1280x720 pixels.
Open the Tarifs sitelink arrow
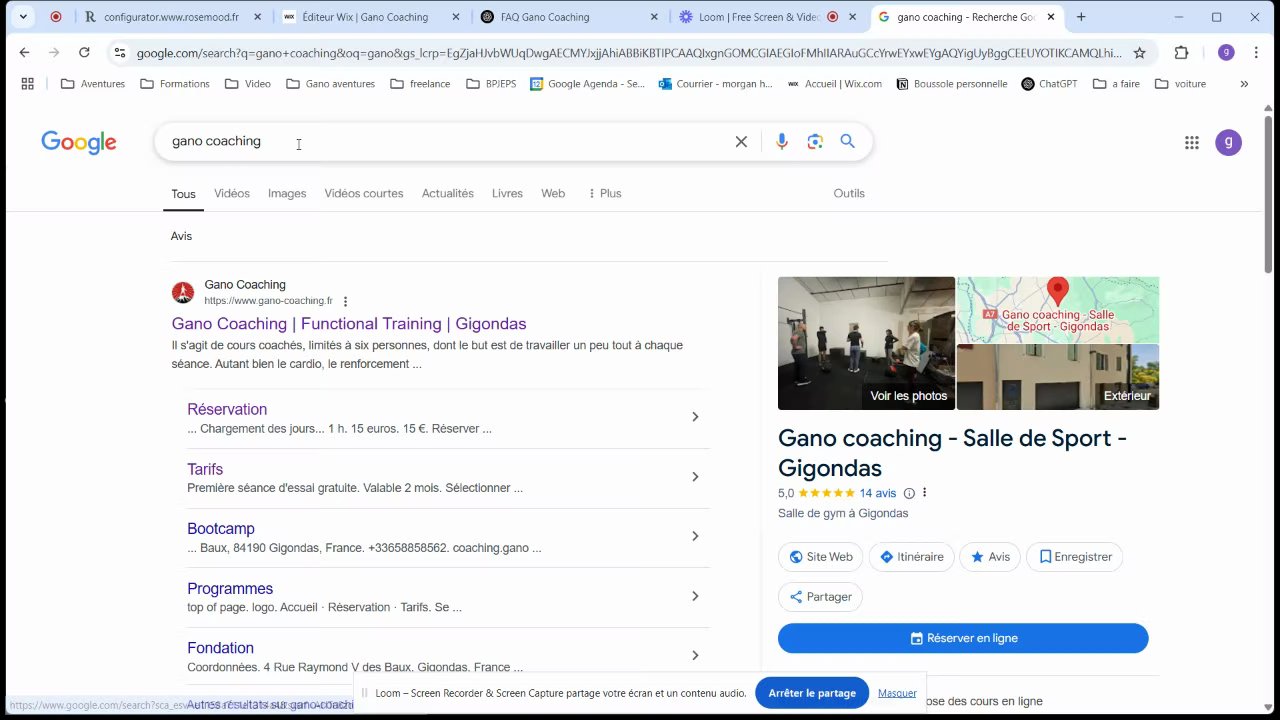[695, 477]
